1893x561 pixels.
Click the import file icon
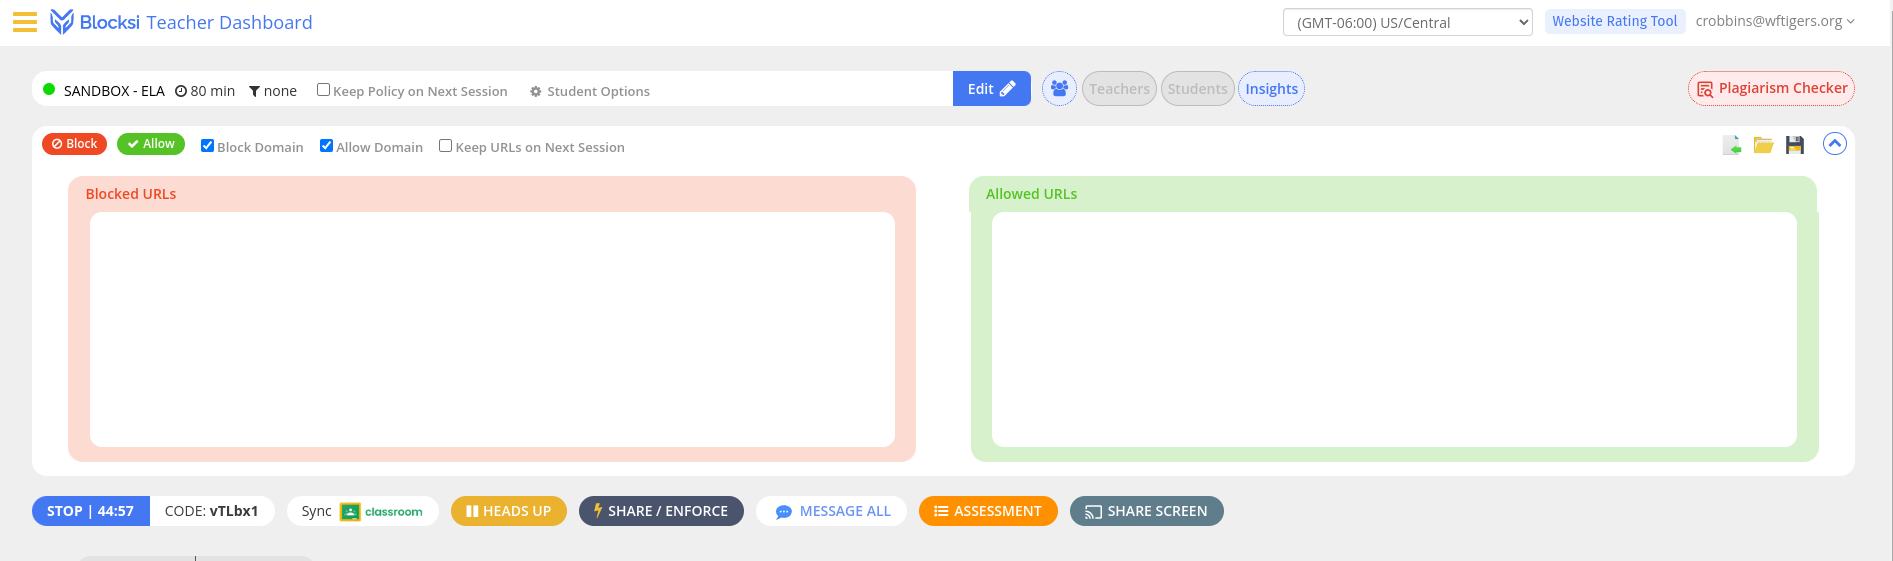[x=1732, y=145]
